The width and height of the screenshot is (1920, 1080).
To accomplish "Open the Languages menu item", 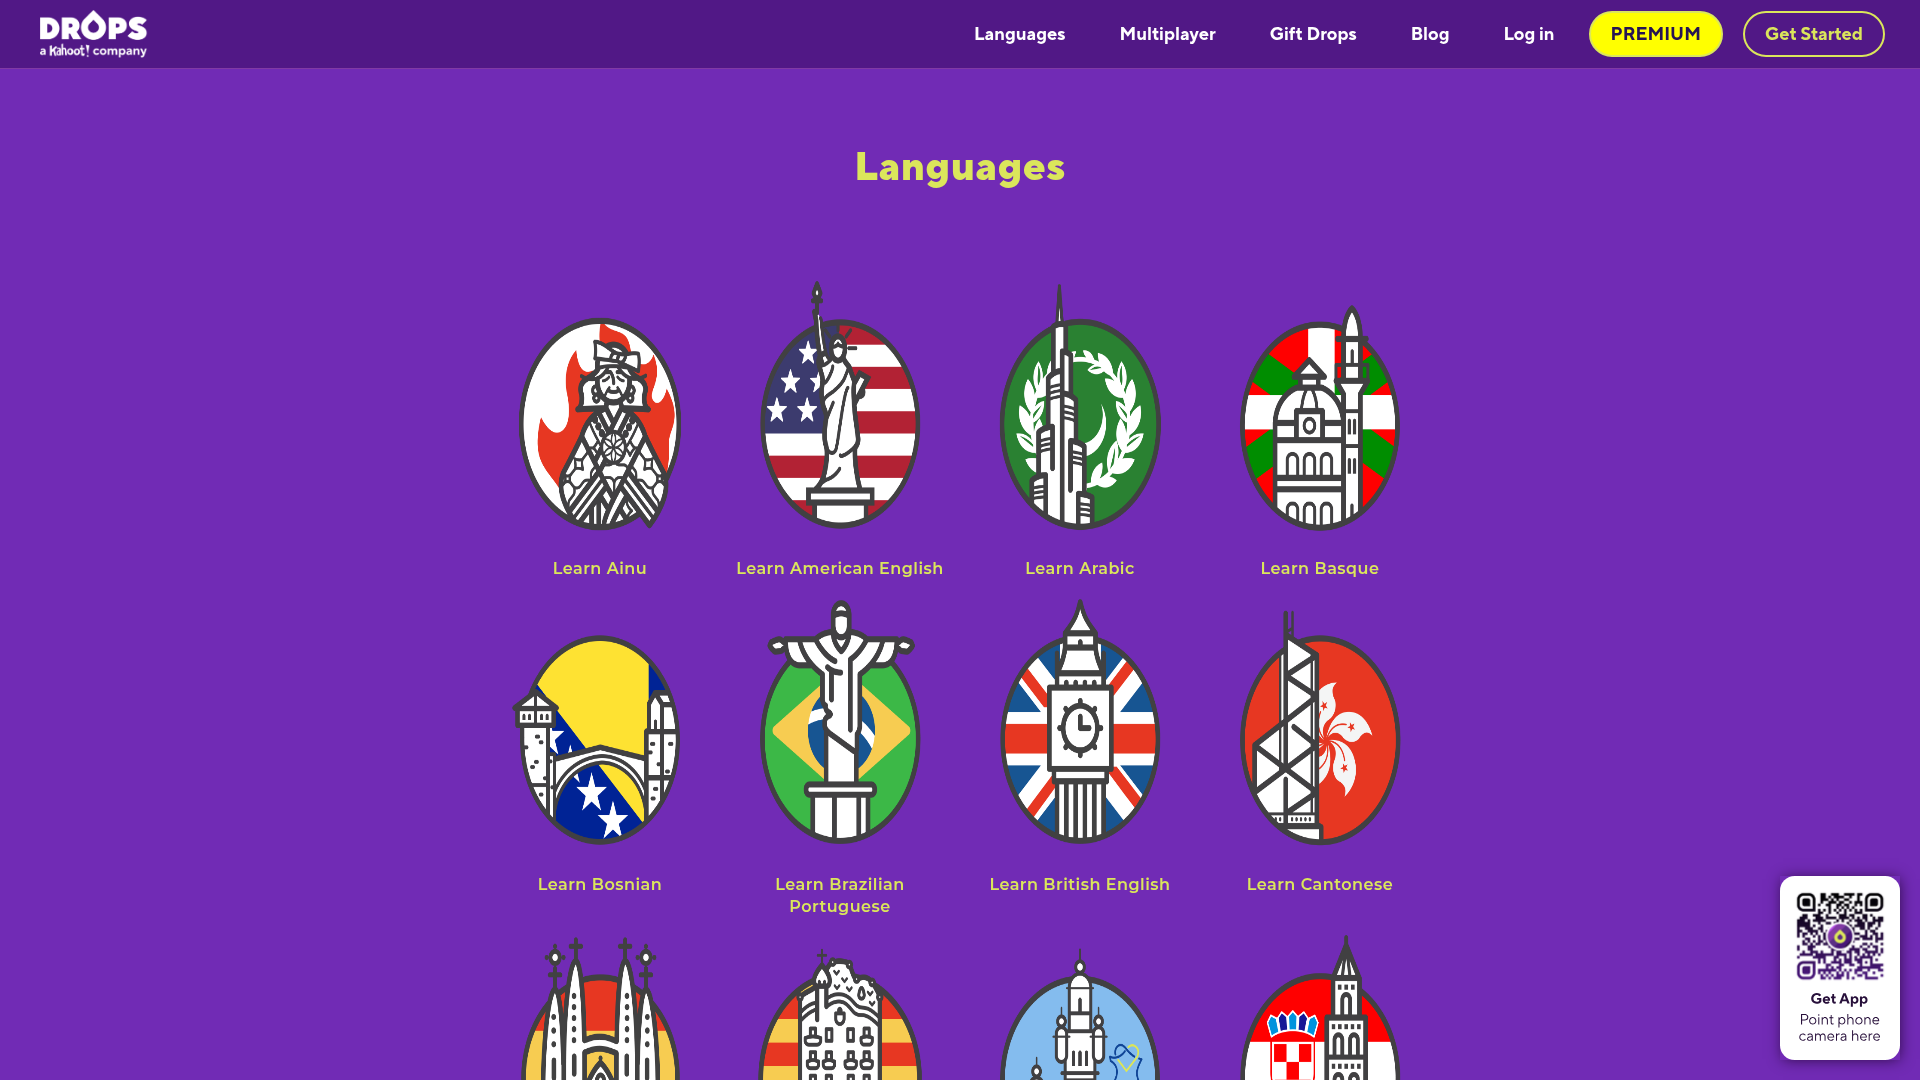I will click(x=1020, y=34).
